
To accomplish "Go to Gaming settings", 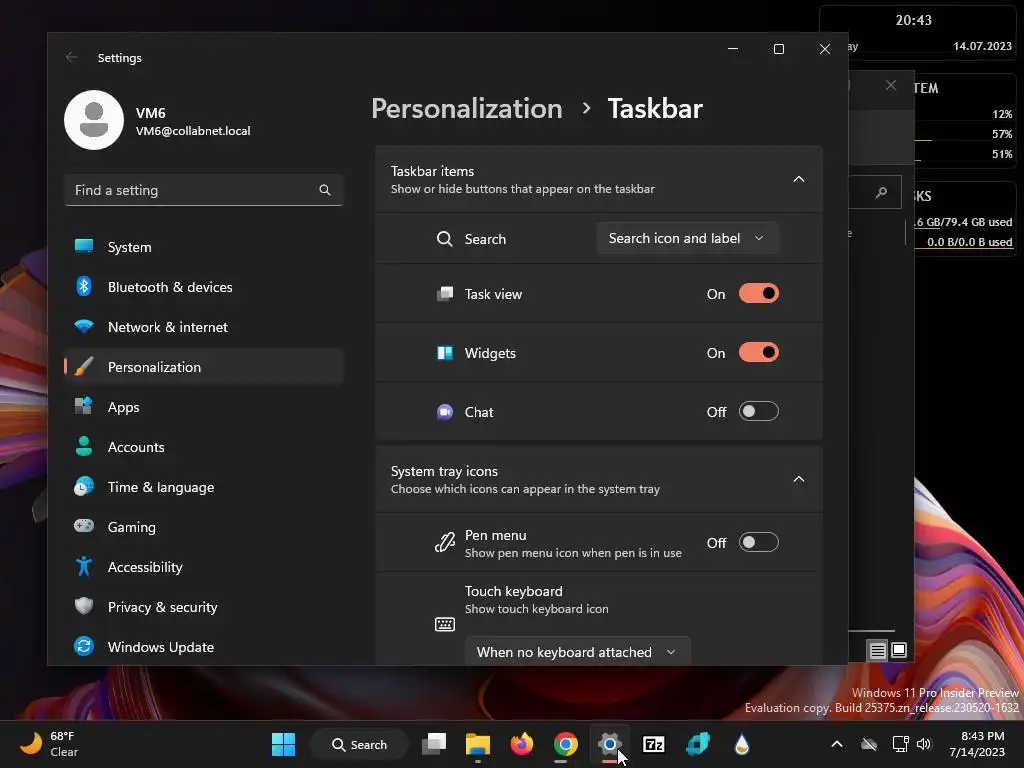I will coord(204,527).
